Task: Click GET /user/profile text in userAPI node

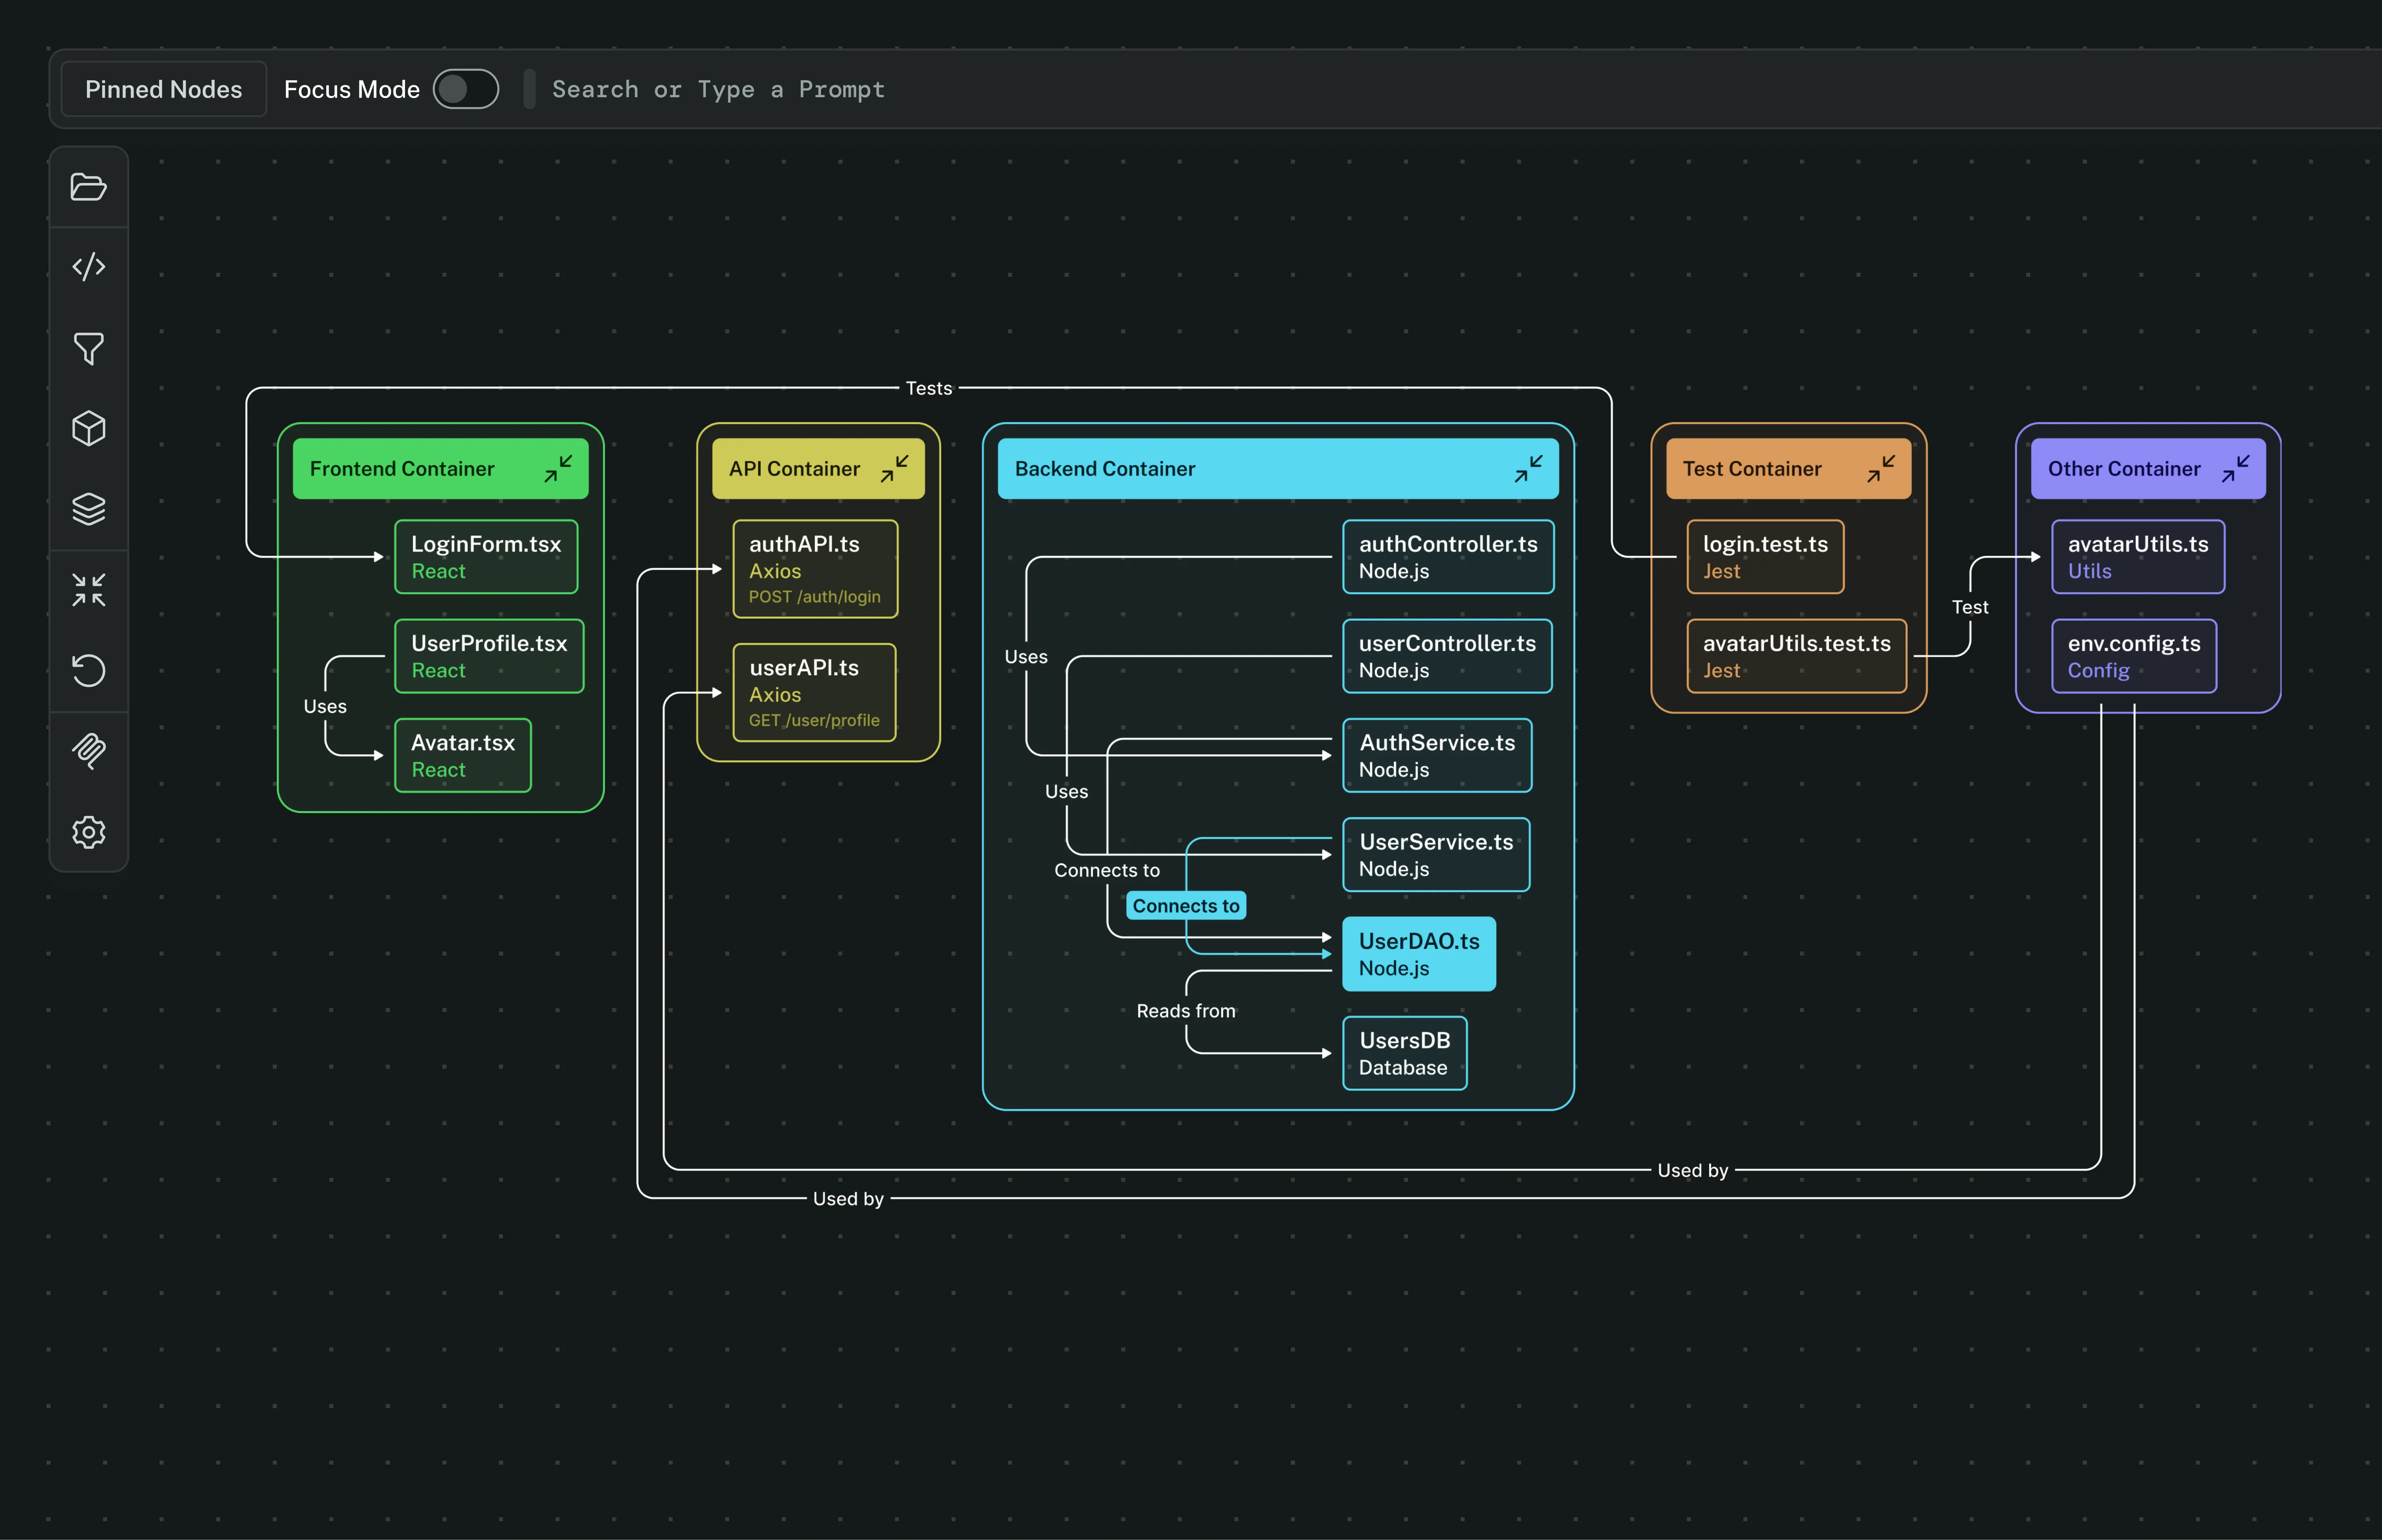Action: click(814, 720)
